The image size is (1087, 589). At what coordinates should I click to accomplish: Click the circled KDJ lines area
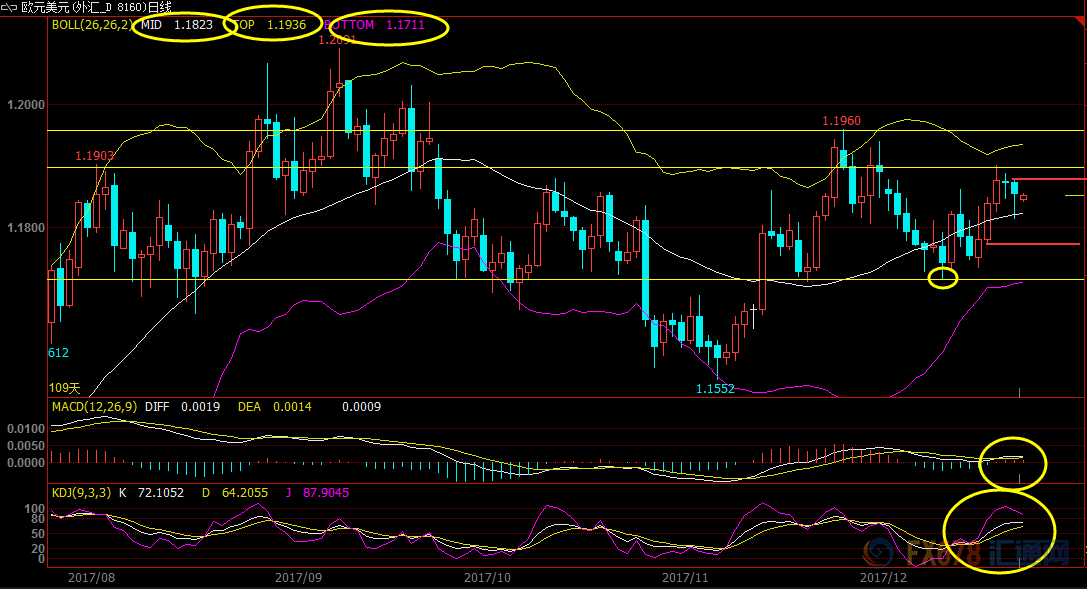tap(1000, 530)
